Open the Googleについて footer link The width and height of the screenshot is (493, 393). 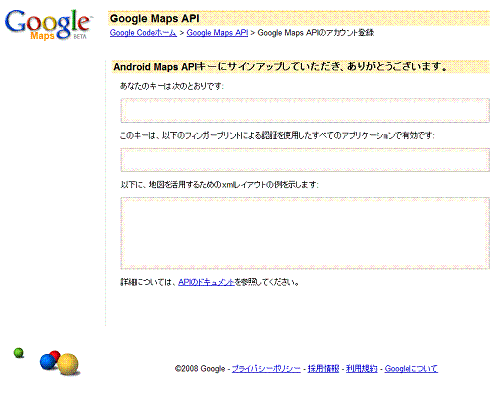click(411, 369)
